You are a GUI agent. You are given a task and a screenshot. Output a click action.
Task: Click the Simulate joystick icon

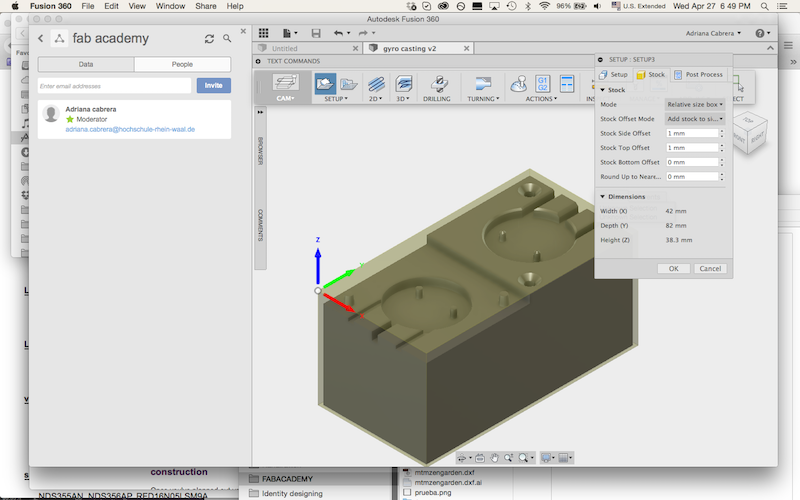(519, 83)
